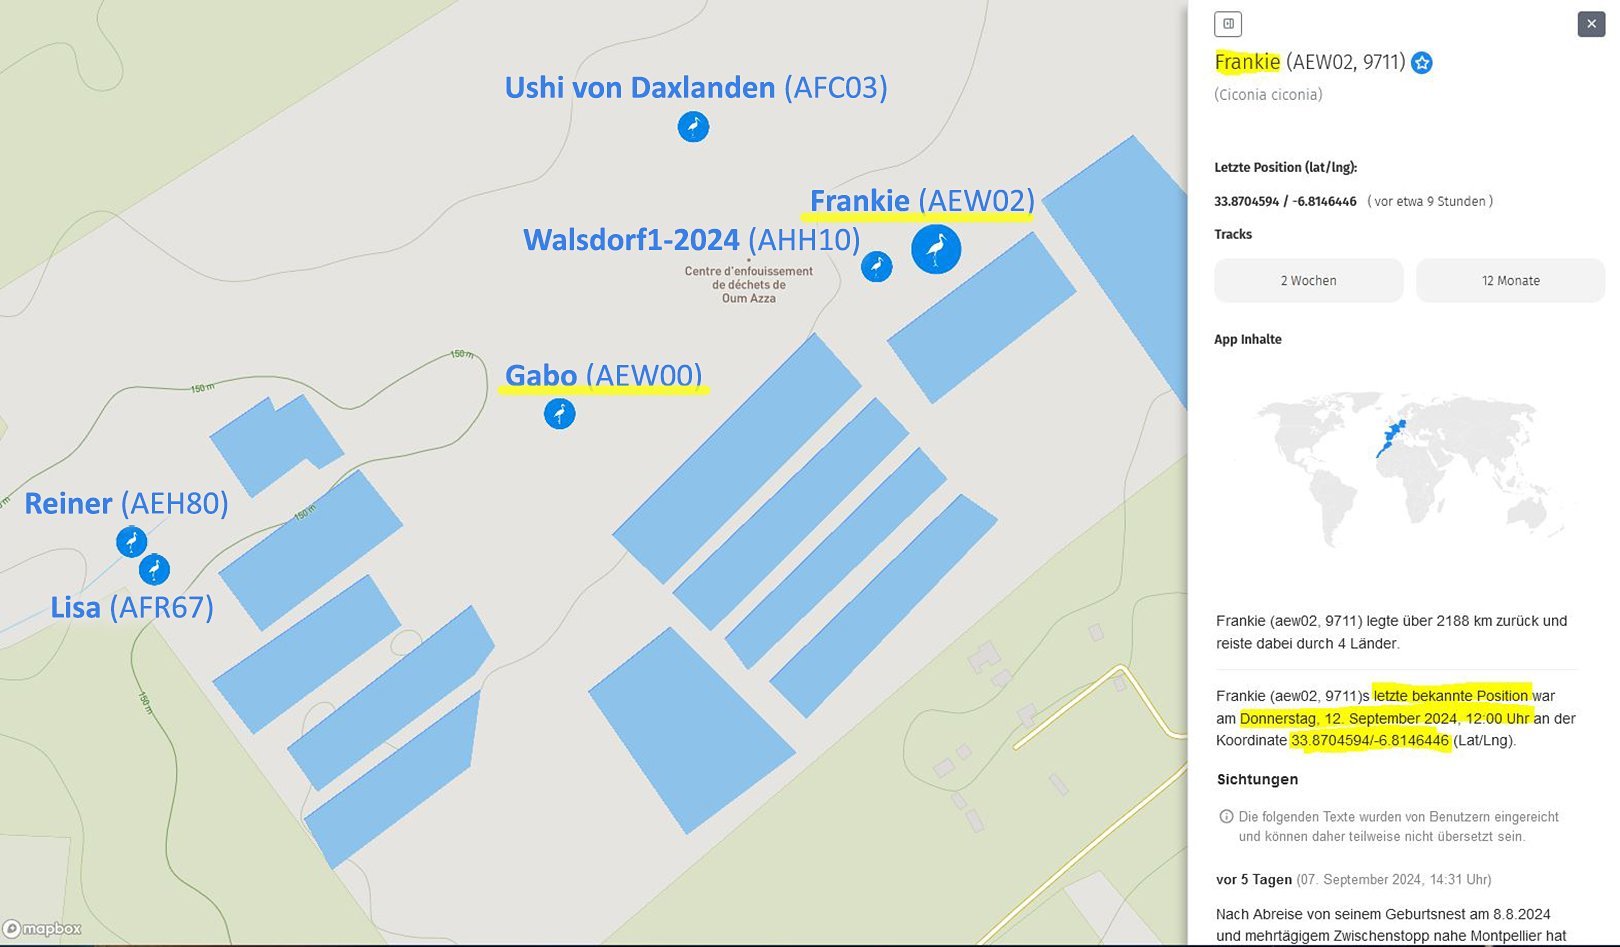Viewport: 1620px width, 947px height.
Task: Click the Frankie (AEW02) map label
Action: click(921, 201)
